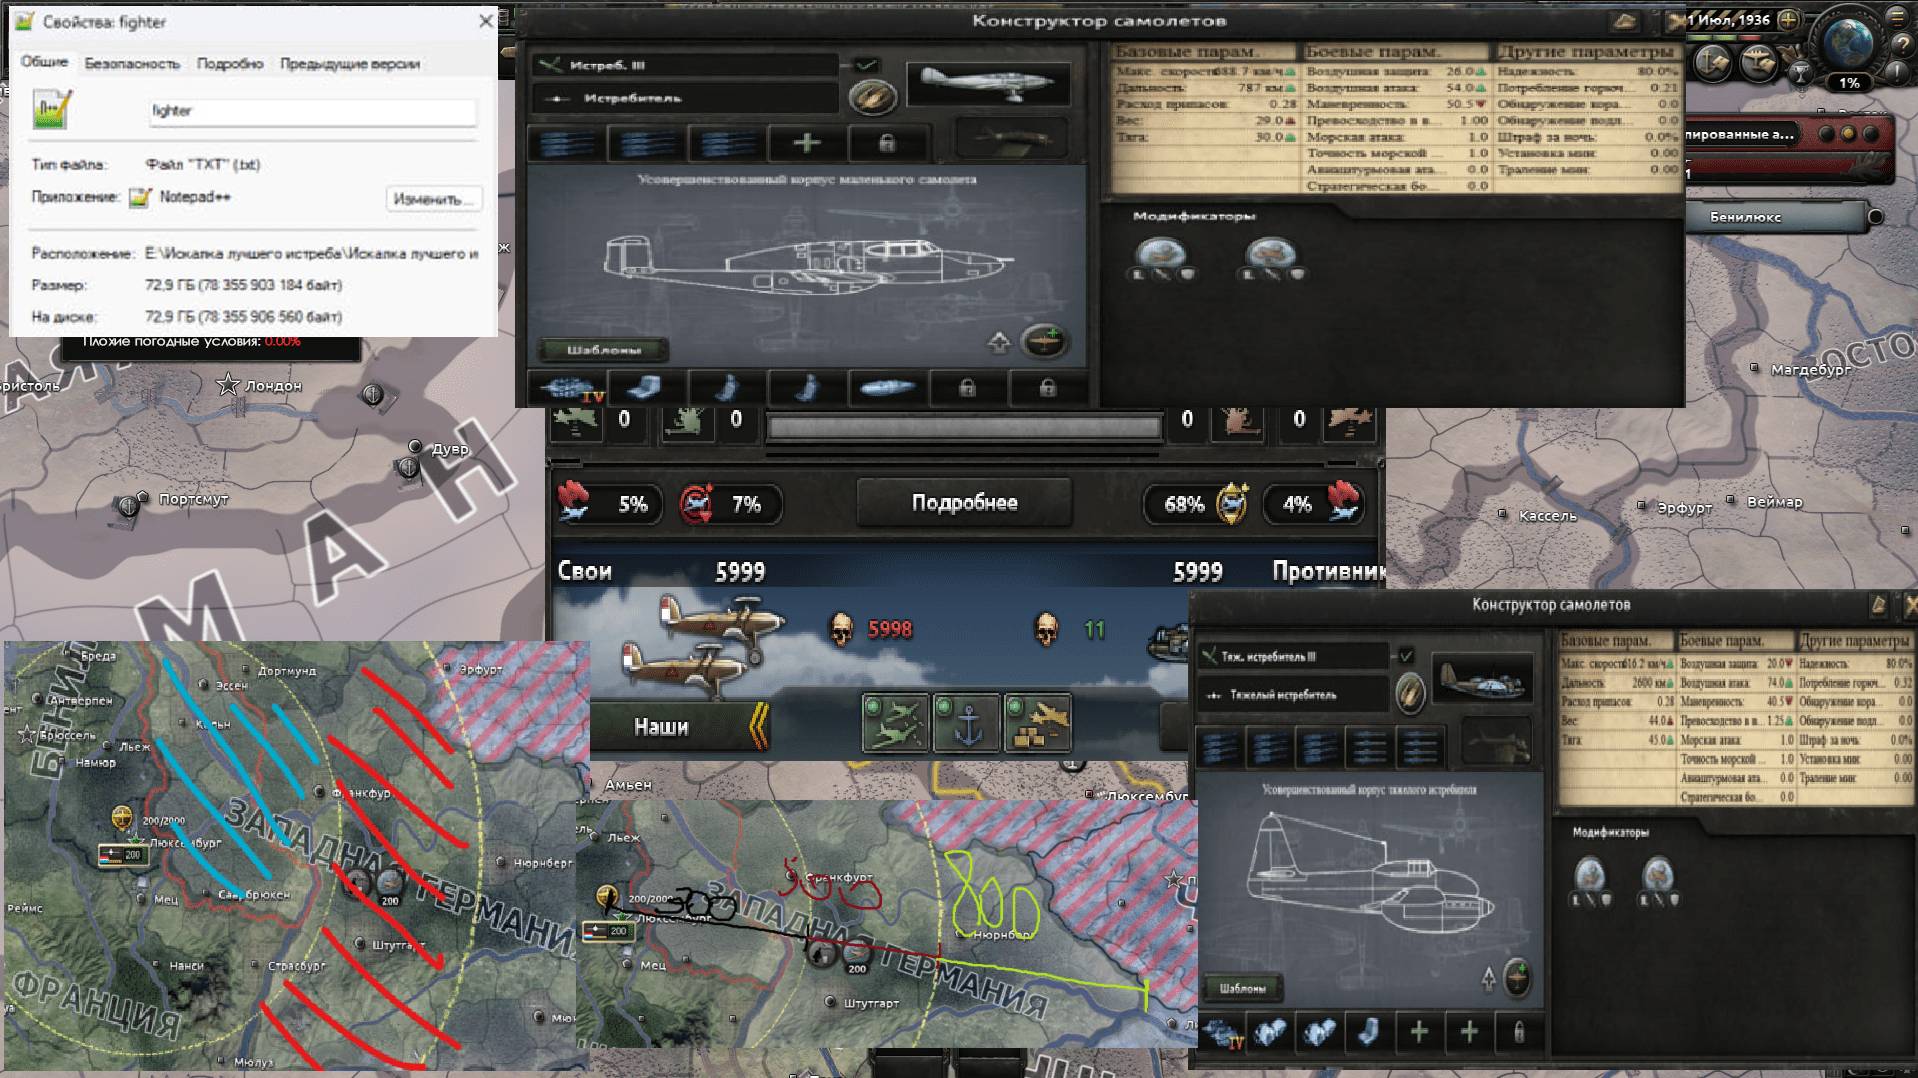Select the pilot seat module icon
Image resolution: width=1918 pixels, height=1078 pixels.
[x=645, y=388]
